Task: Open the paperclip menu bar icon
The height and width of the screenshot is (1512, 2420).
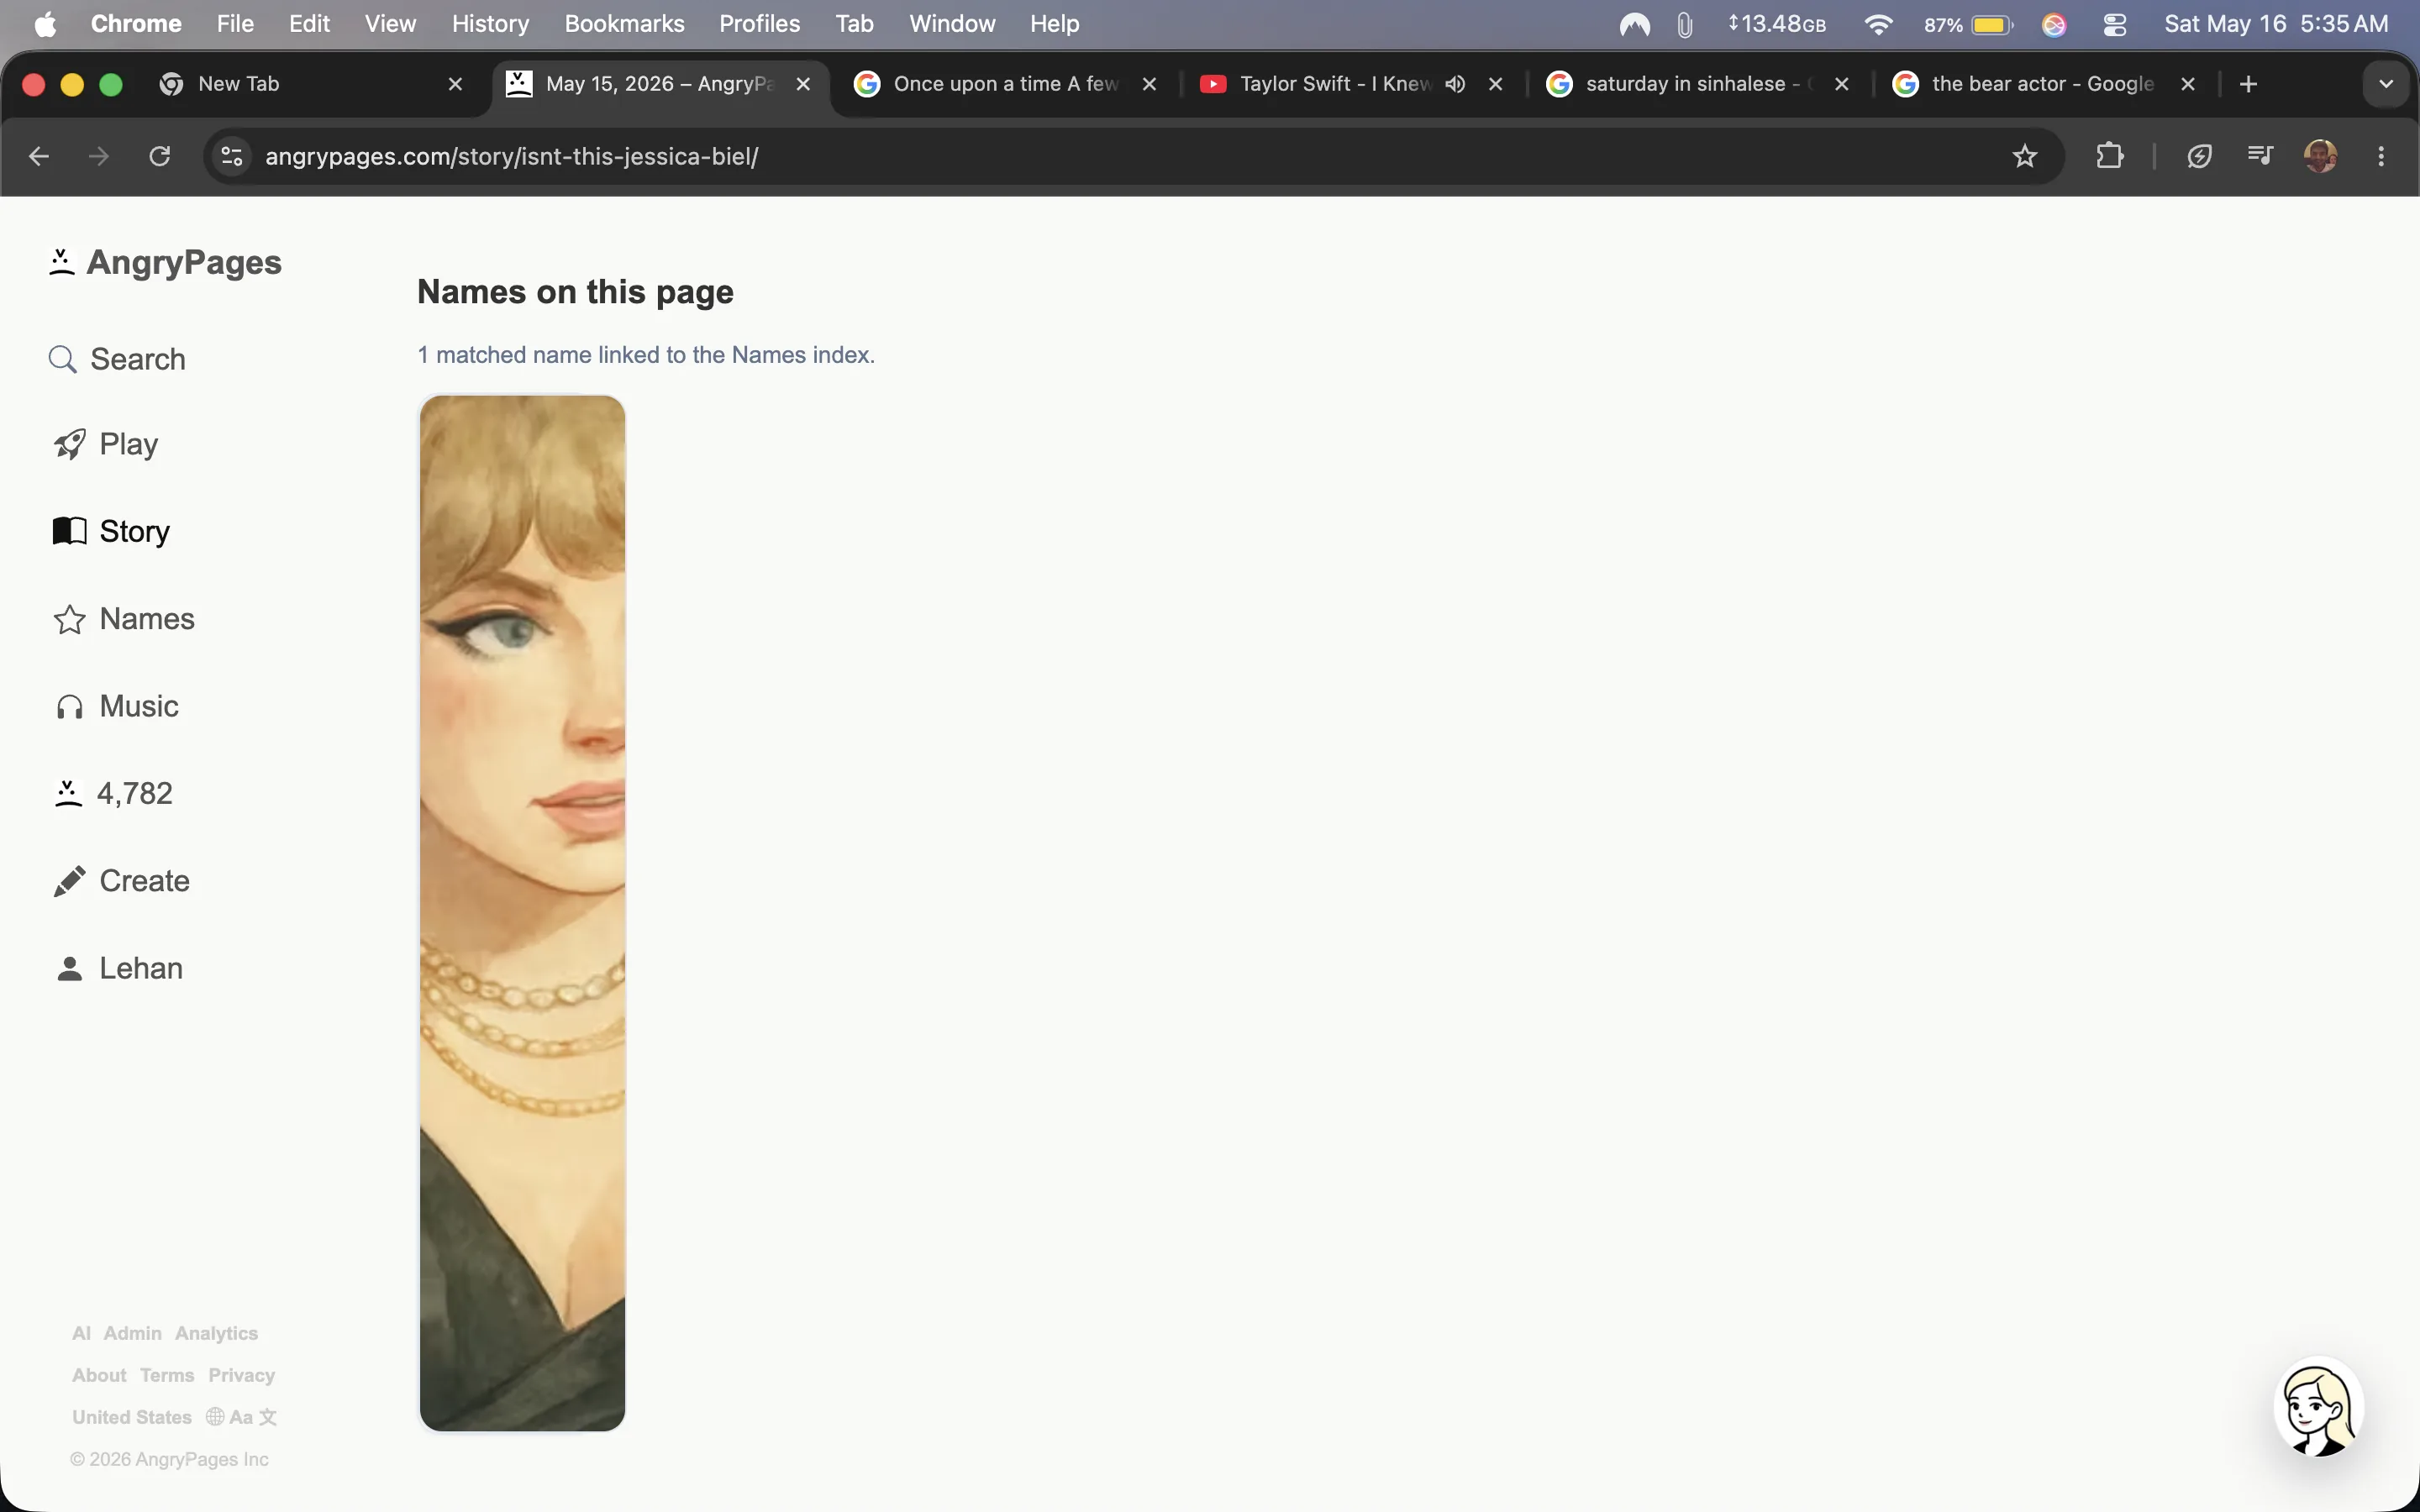Action: point(1685,24)
